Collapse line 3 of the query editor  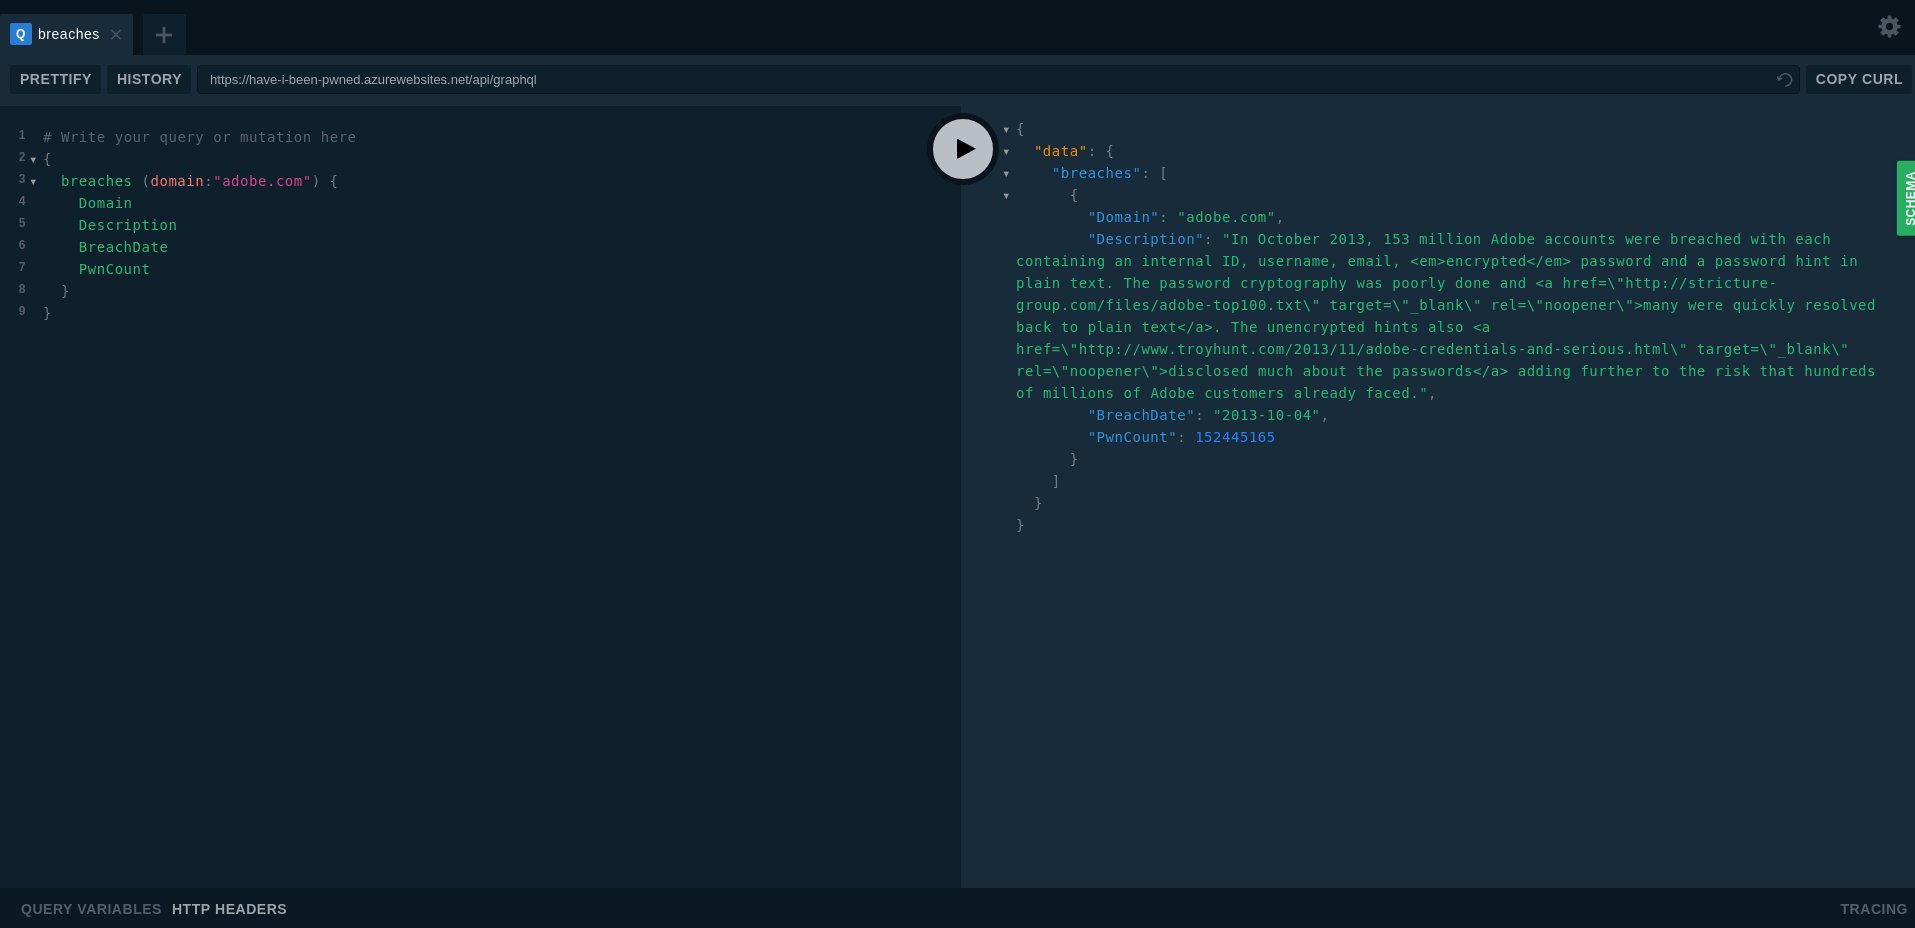pyautogui.click(x=34, y=182)
